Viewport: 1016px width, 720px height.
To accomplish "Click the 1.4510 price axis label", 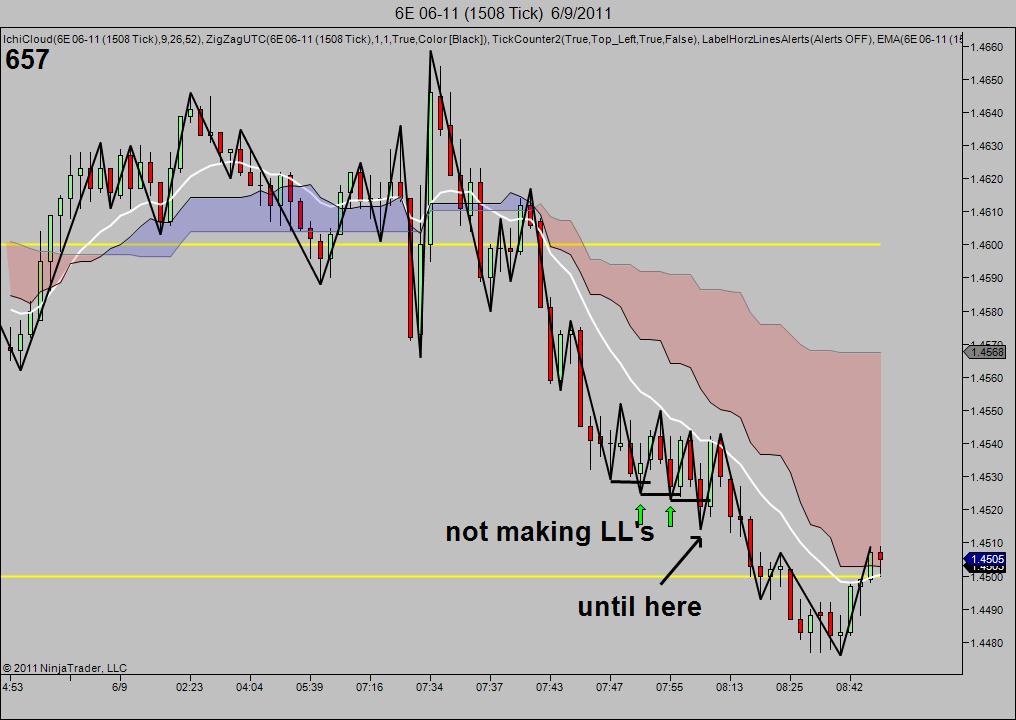I will (986, 543).
